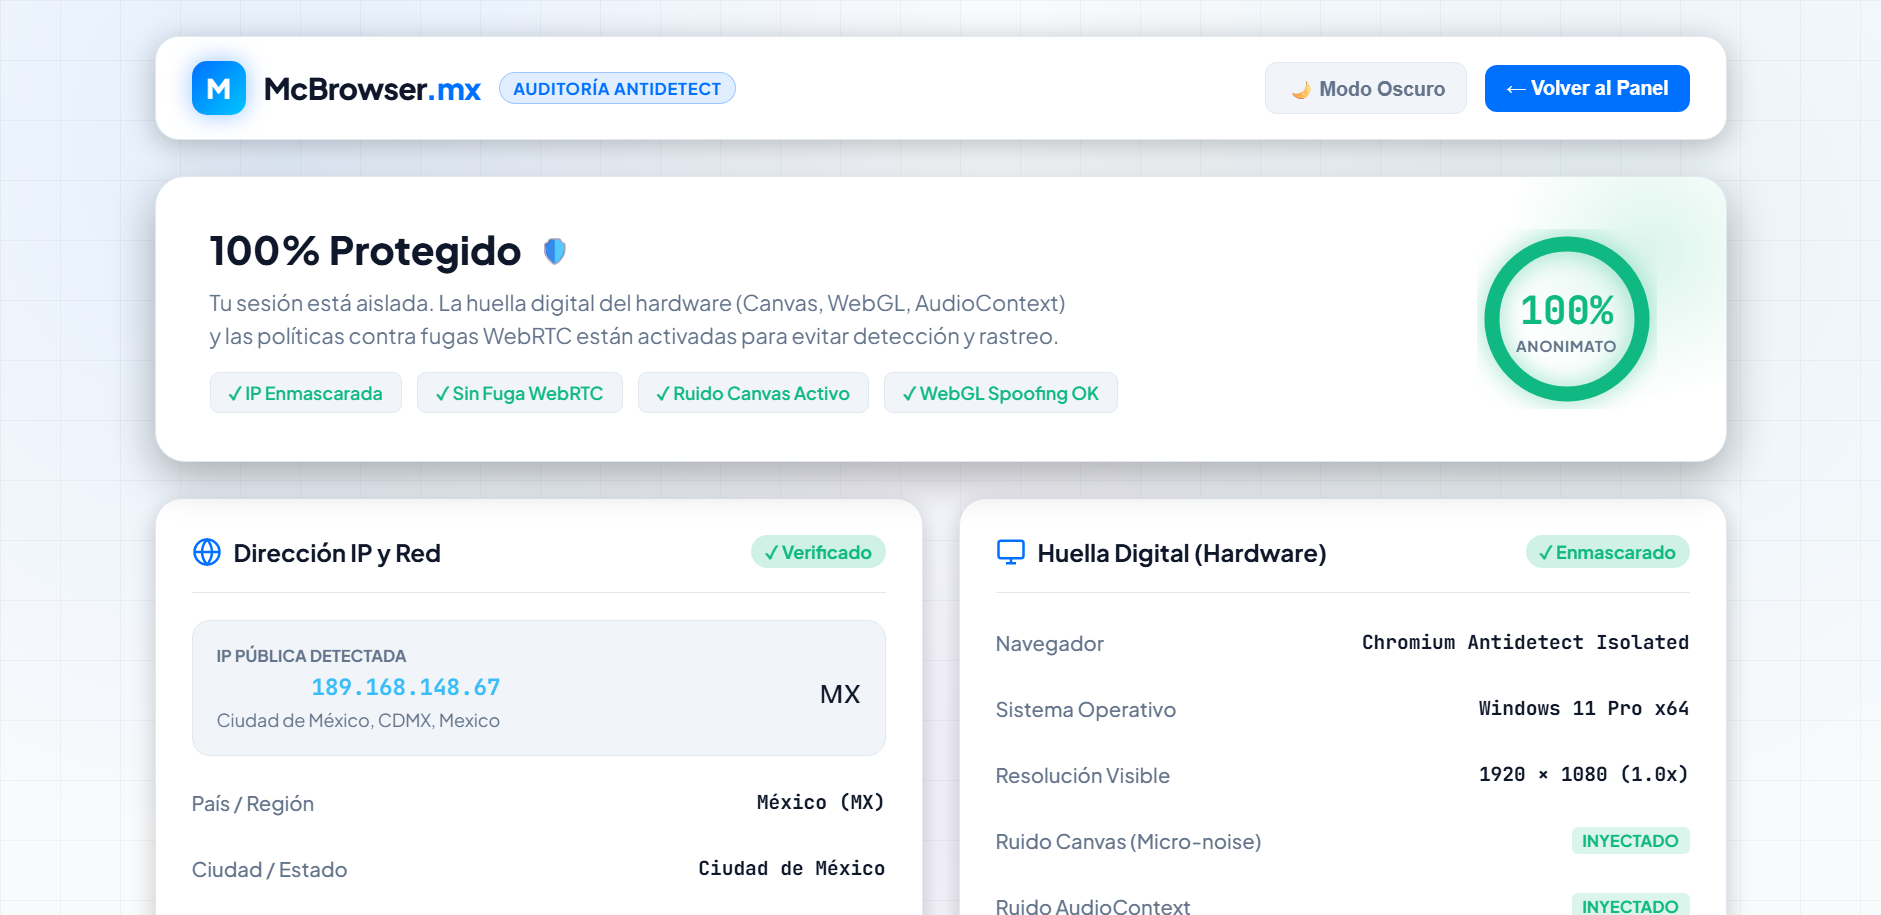Click the 'México (MX)' value
Viewport: 1881px width, 915px height.
click(x=820, y=802)
